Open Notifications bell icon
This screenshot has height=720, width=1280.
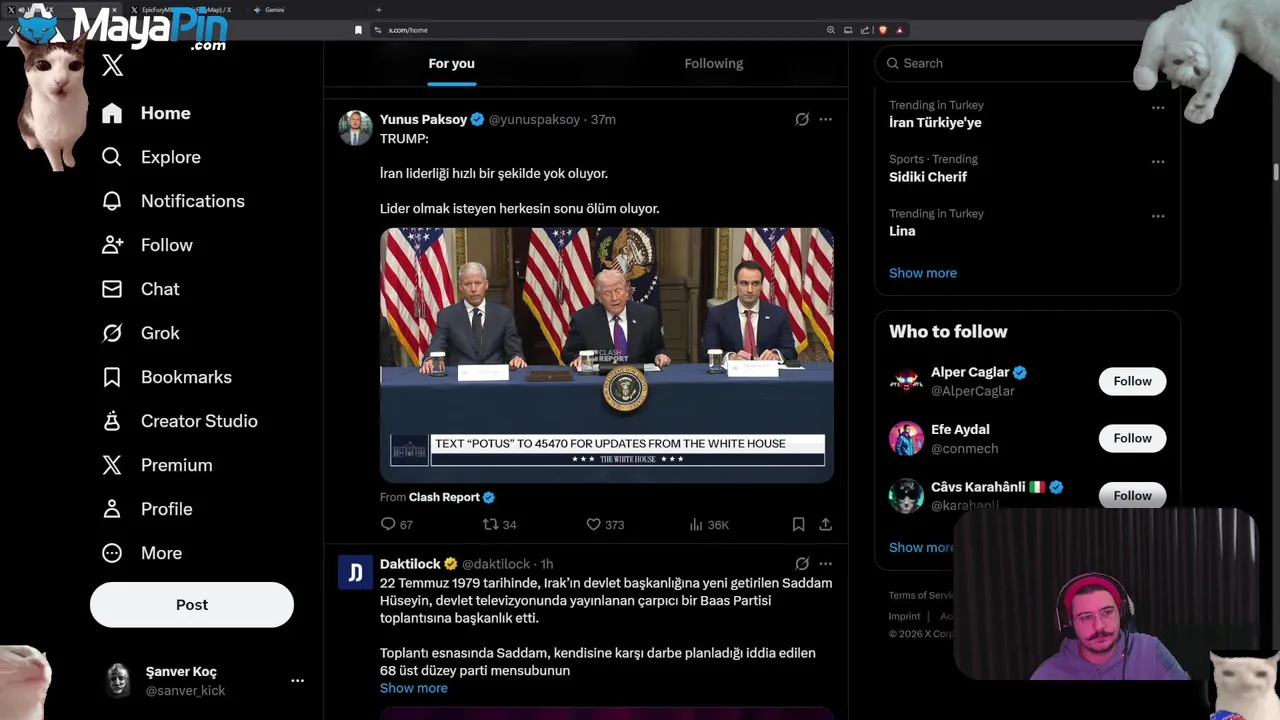click(x=112, y=201)
